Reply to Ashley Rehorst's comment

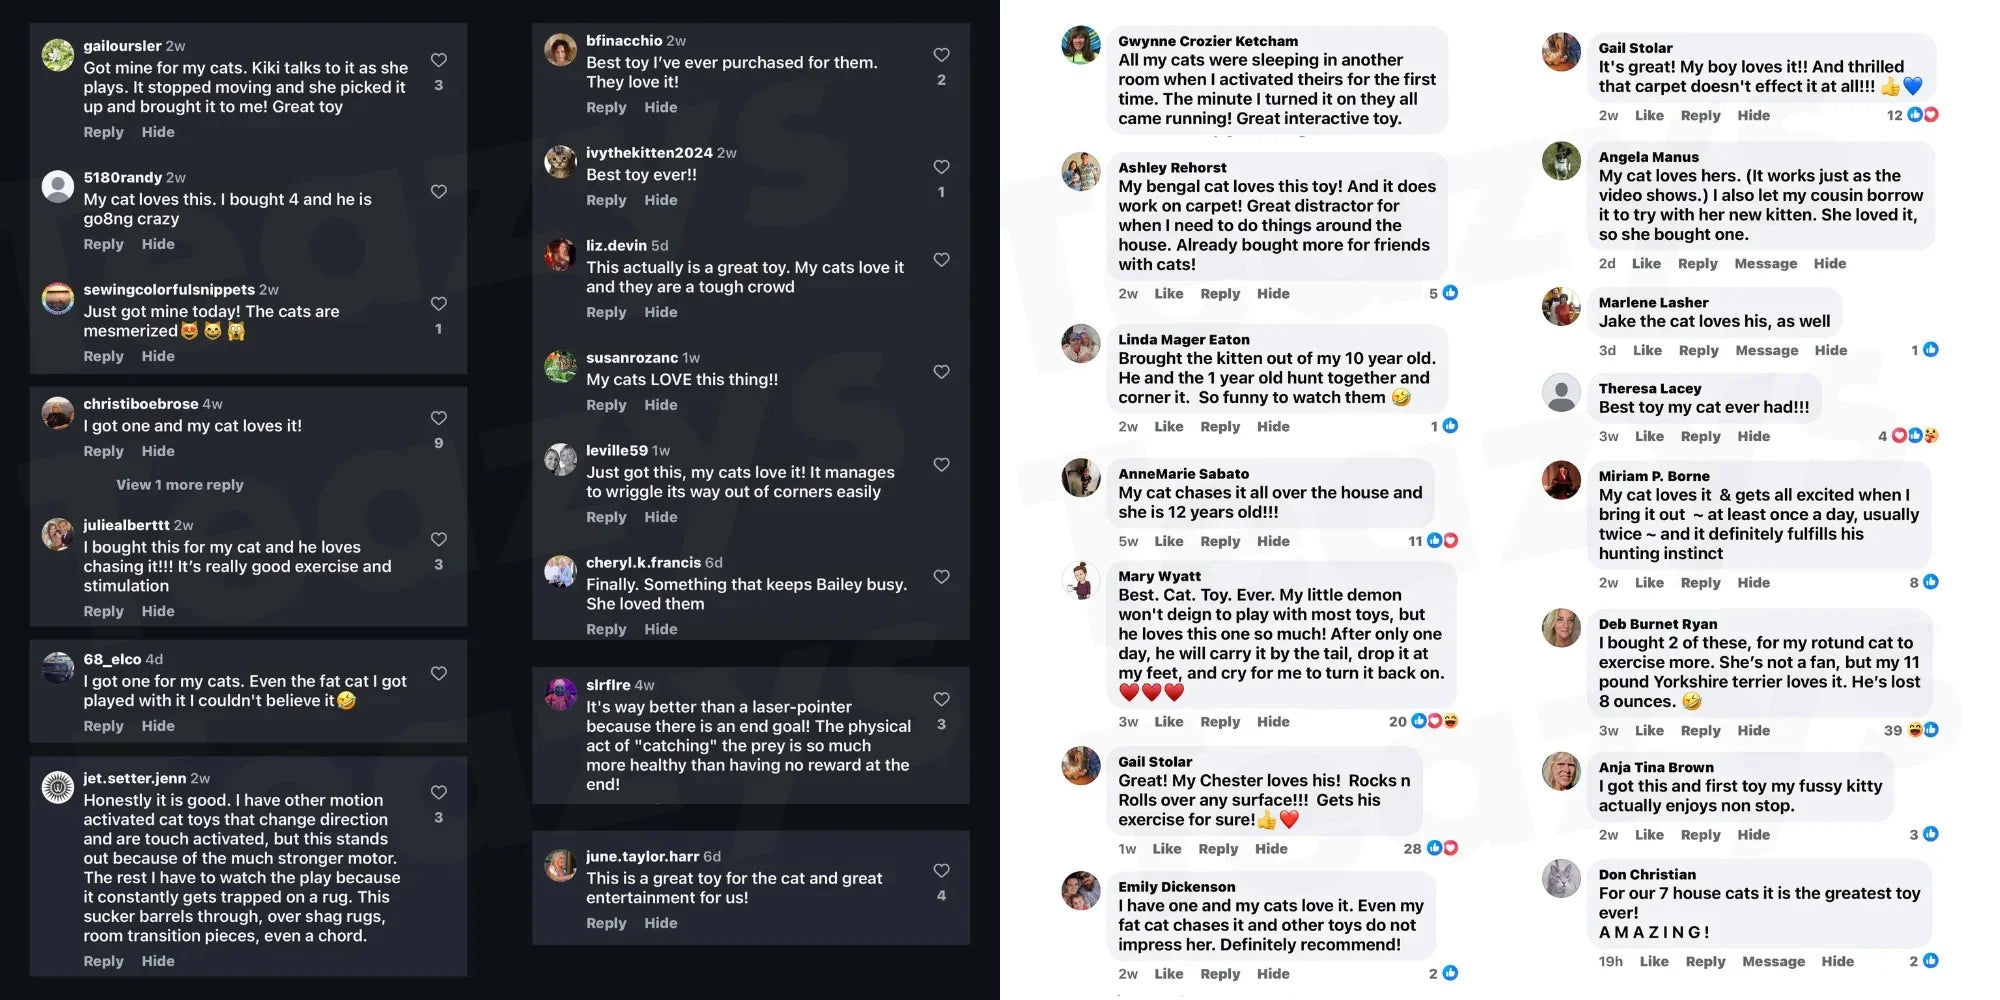point(1220,294)
